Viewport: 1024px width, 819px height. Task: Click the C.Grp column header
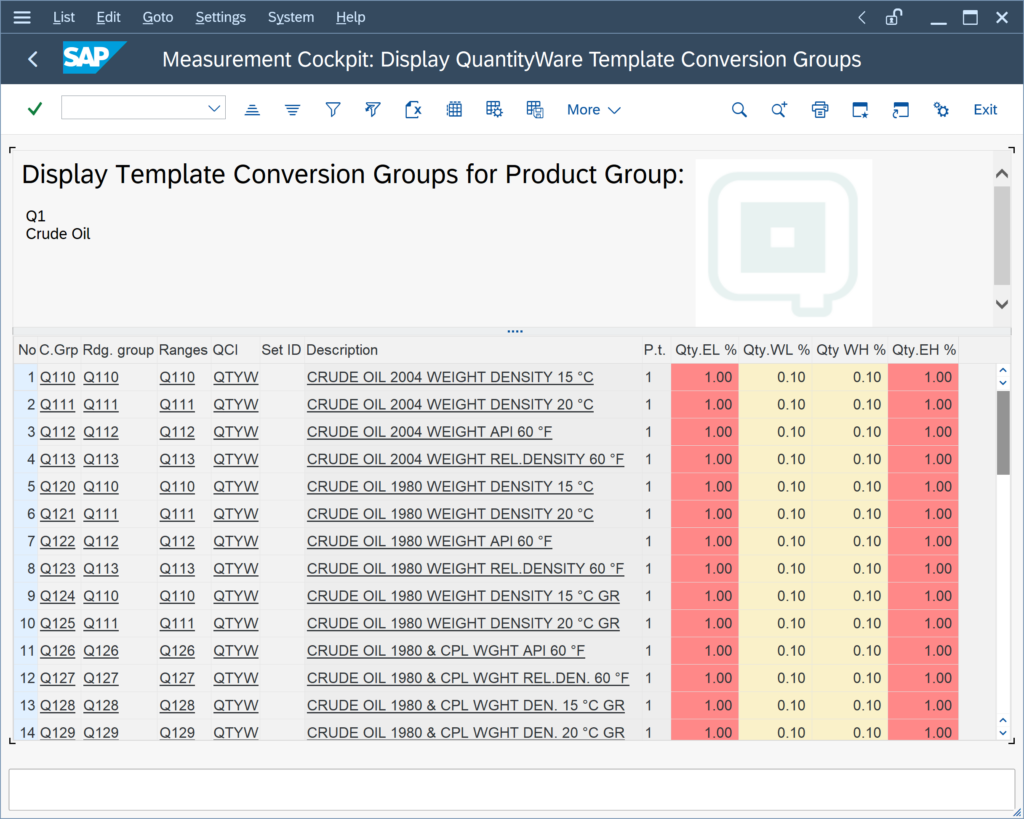click(x=58, y=350)
